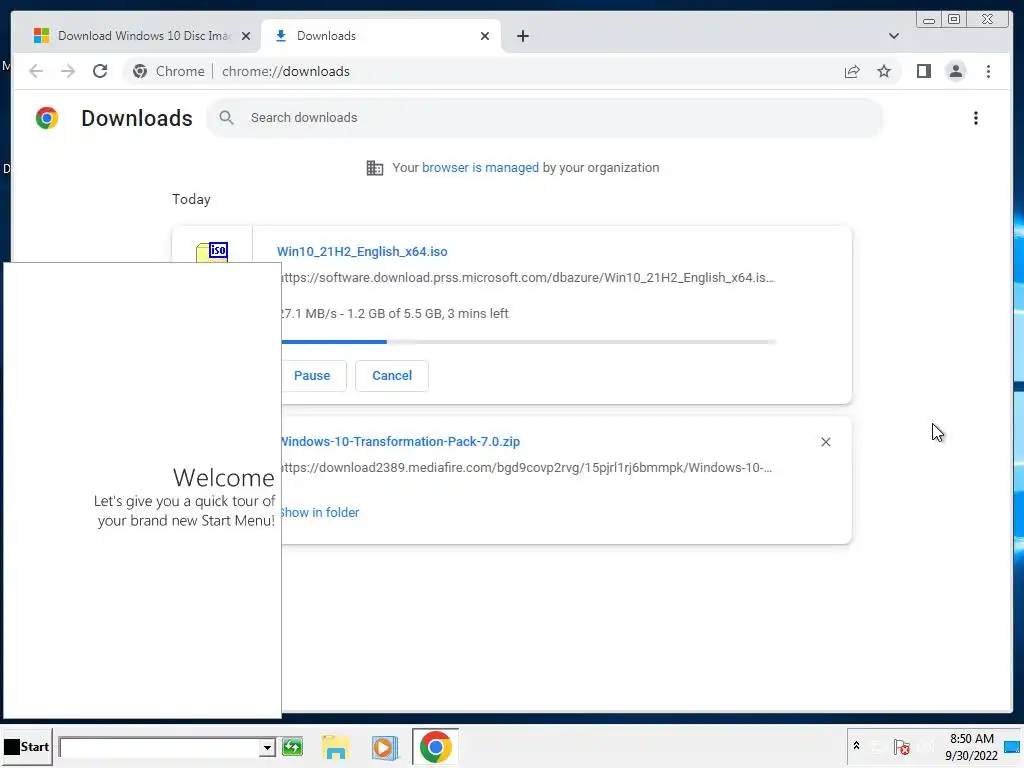
Task: Click the managed organization building icon
Action: click(375, 168)
